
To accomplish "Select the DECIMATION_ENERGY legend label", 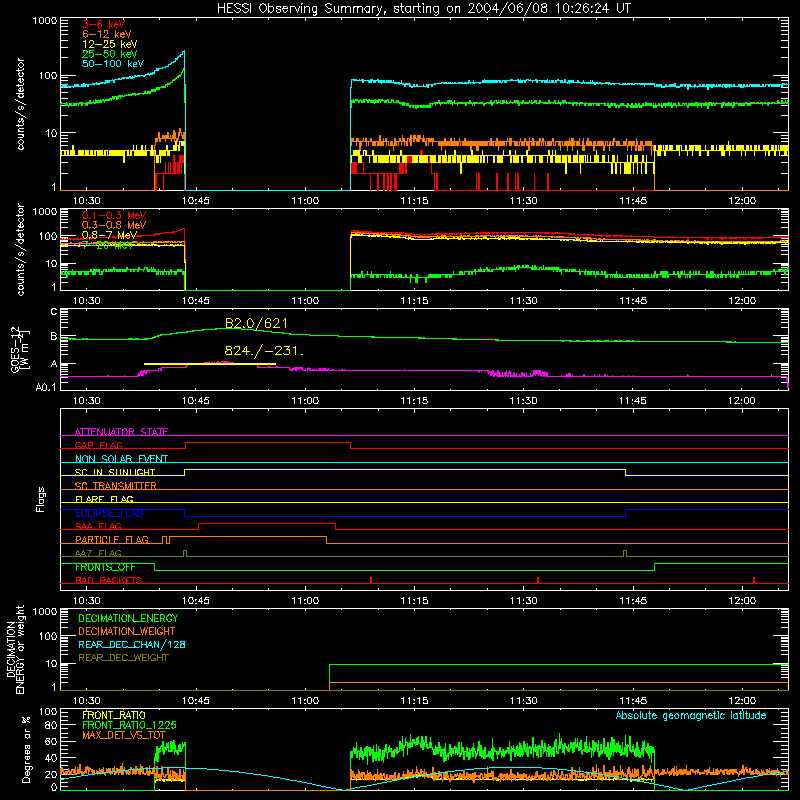I will point(128,618).
